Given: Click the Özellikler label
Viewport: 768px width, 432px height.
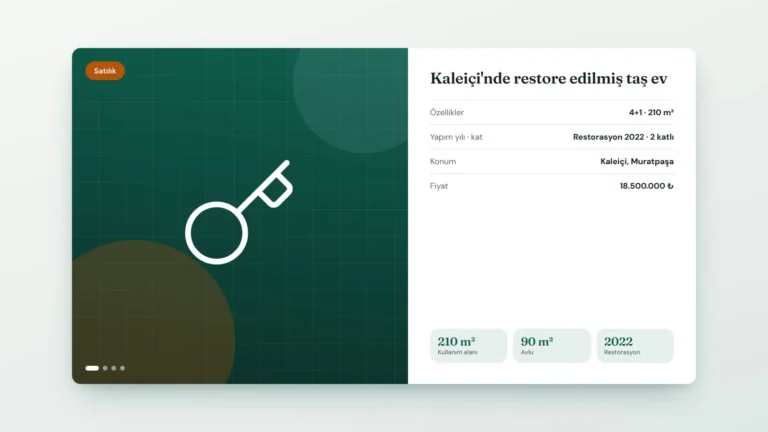Looking at the screenshot, I should (447, 113).
